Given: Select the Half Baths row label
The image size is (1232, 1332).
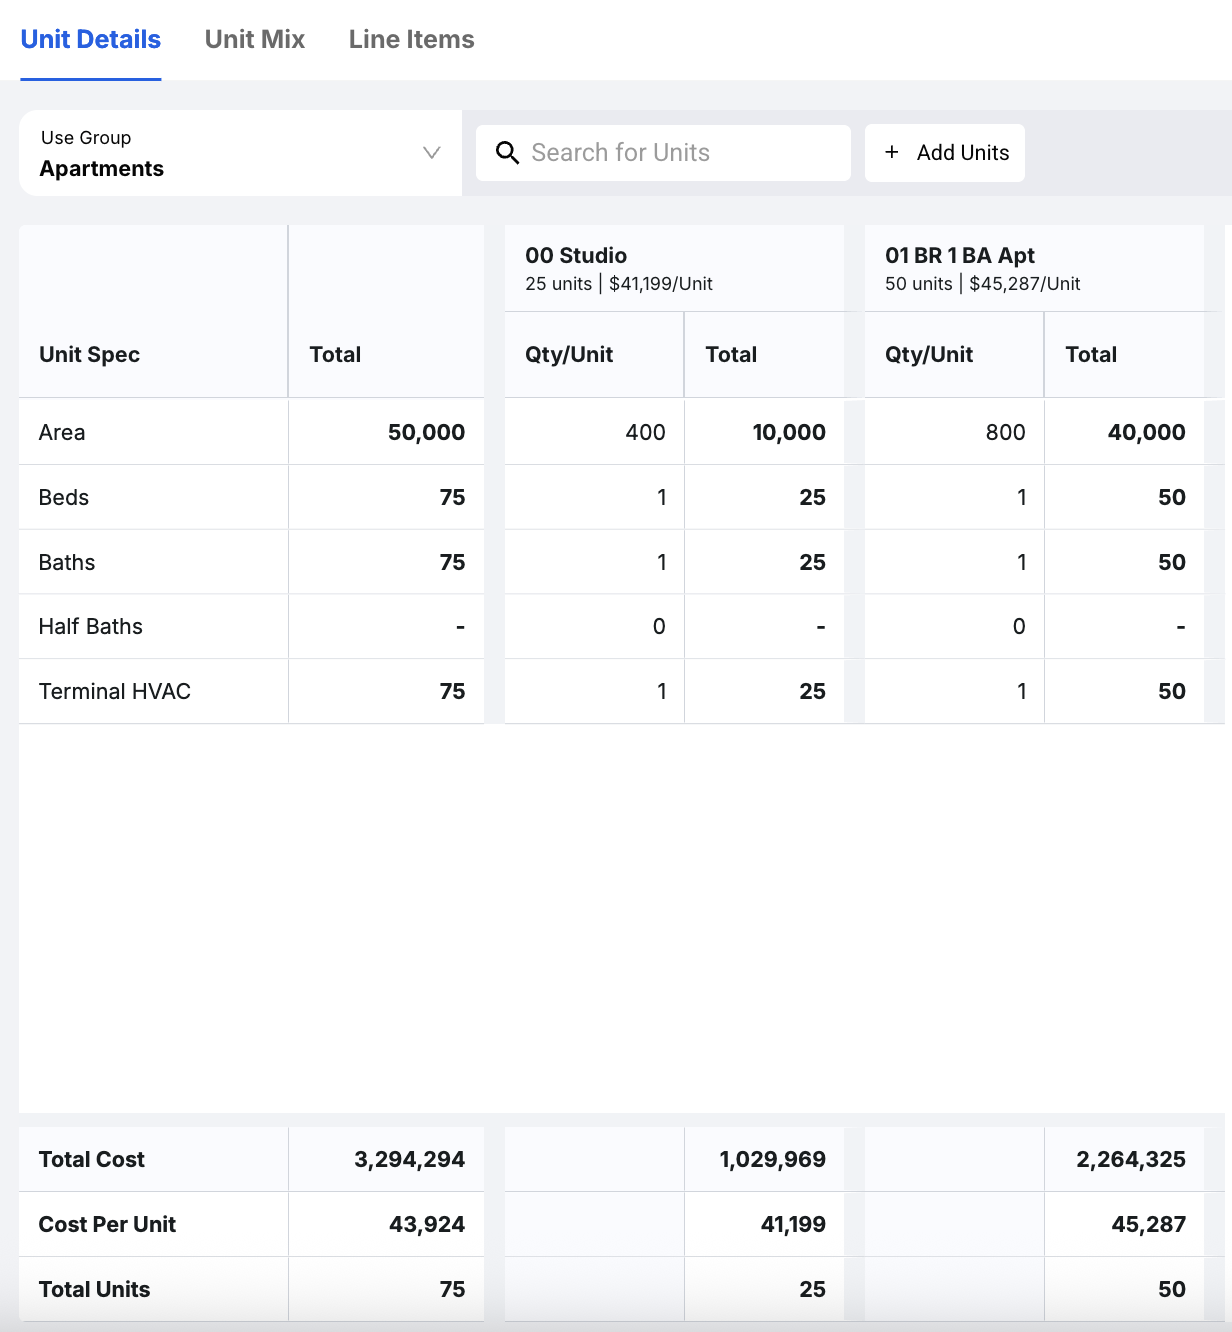Looking at the screenshot, I should (x=91, y=627).
